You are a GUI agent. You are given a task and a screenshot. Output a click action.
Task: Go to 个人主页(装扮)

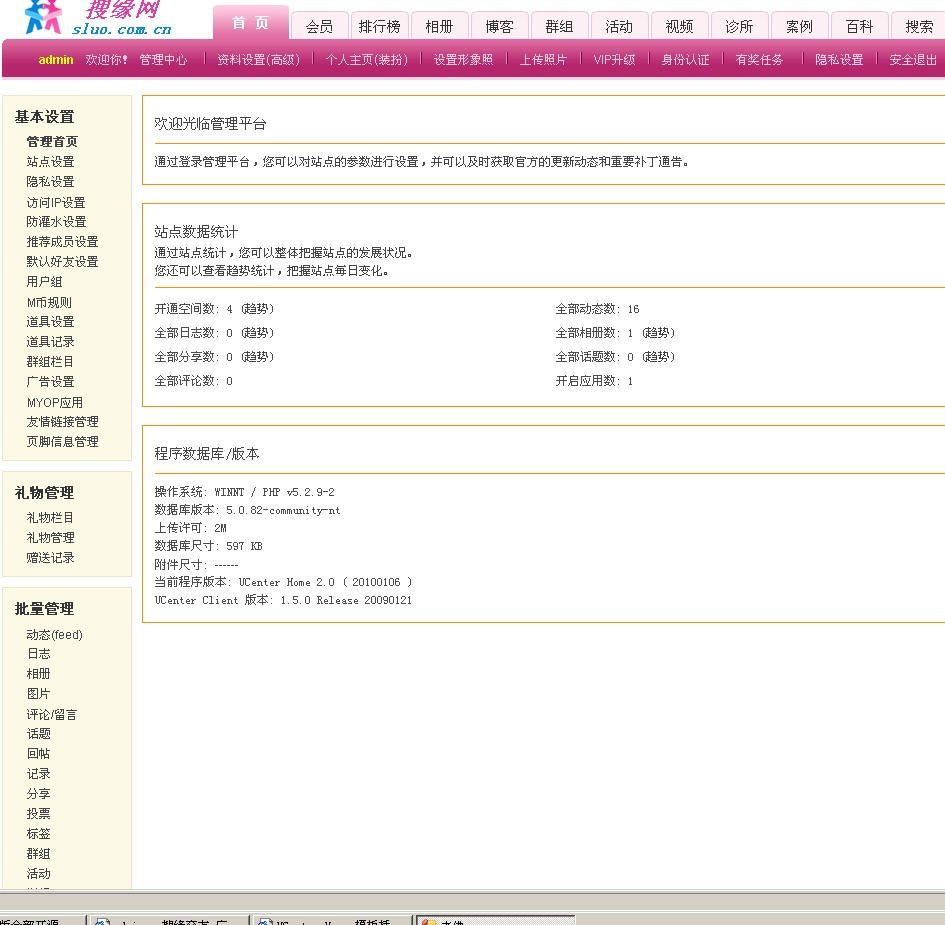pyautogui.click(x=366, y=60)
